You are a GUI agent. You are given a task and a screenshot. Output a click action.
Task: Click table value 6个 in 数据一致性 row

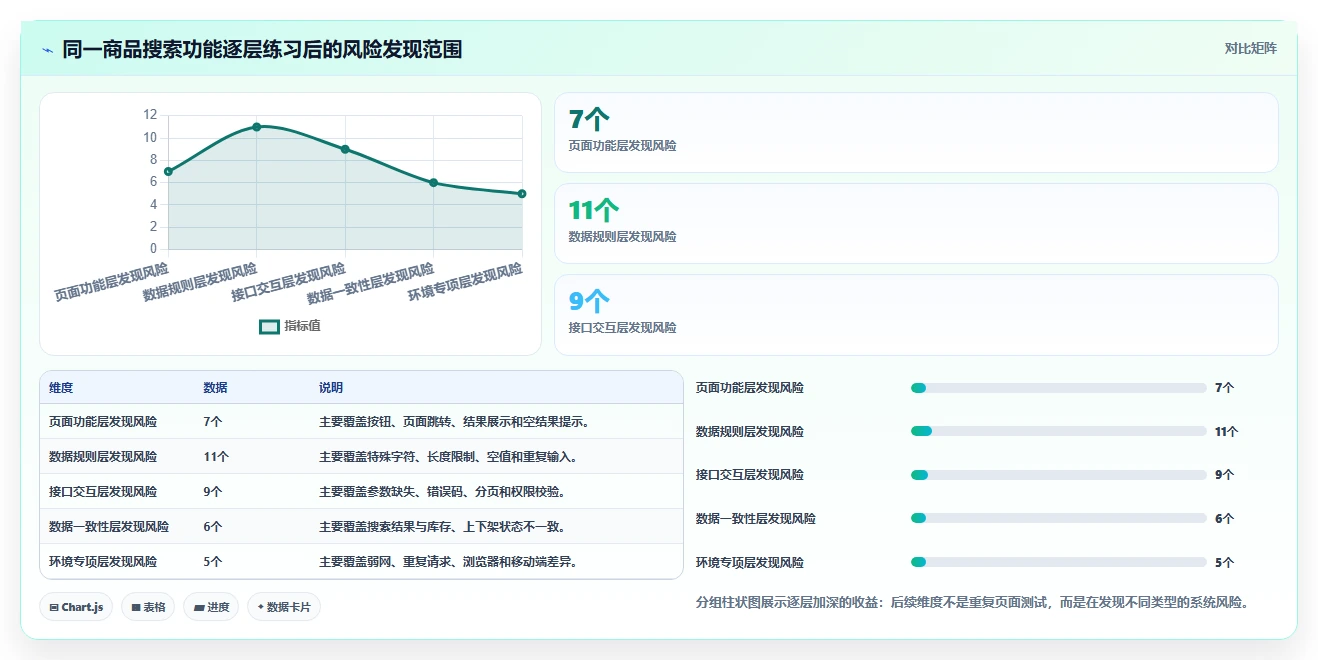(x=213, y=527)
